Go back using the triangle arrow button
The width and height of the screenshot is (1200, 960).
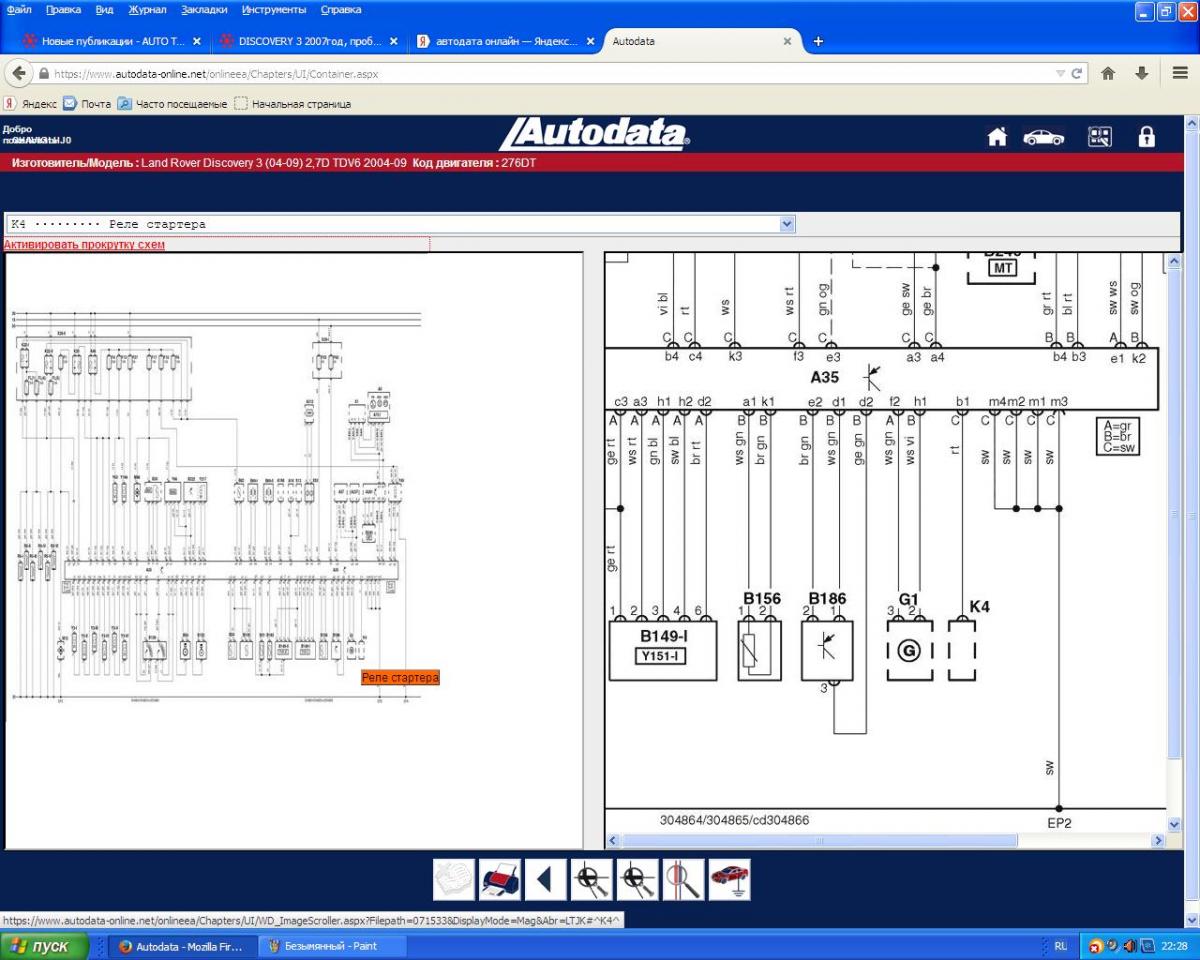point(546,879)
